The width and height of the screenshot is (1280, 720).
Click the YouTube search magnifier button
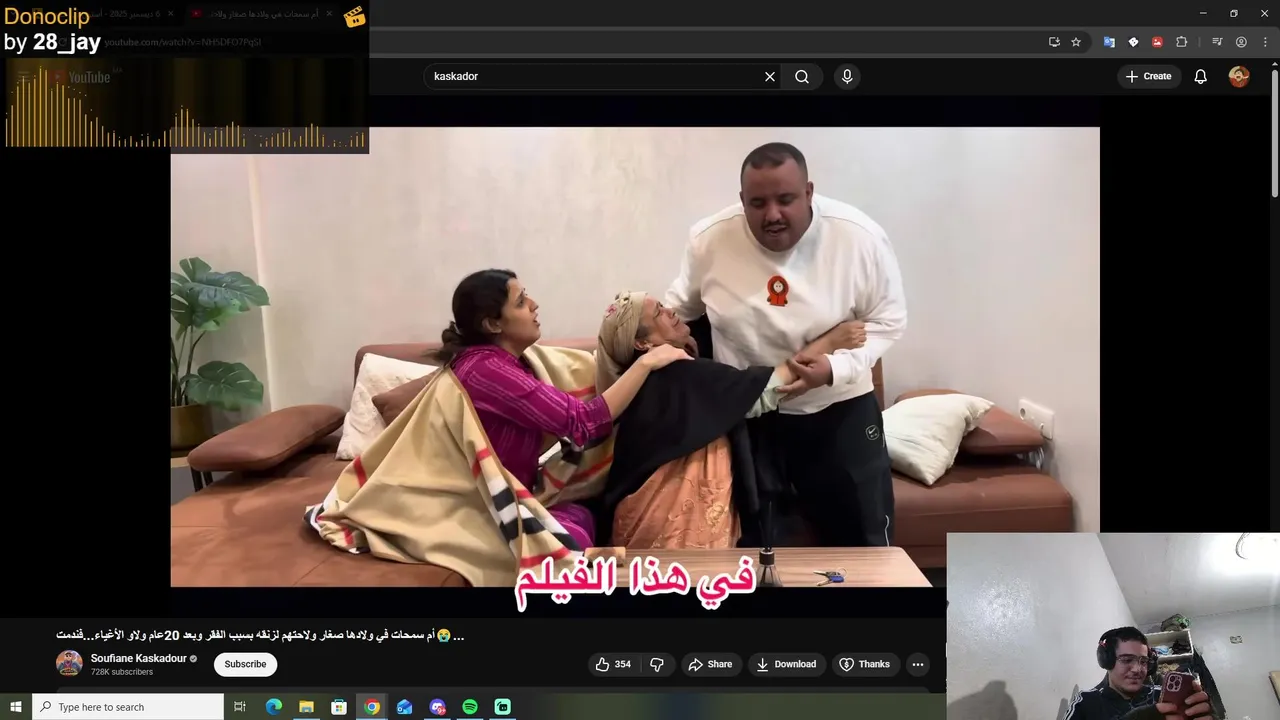tap(802, 76)
